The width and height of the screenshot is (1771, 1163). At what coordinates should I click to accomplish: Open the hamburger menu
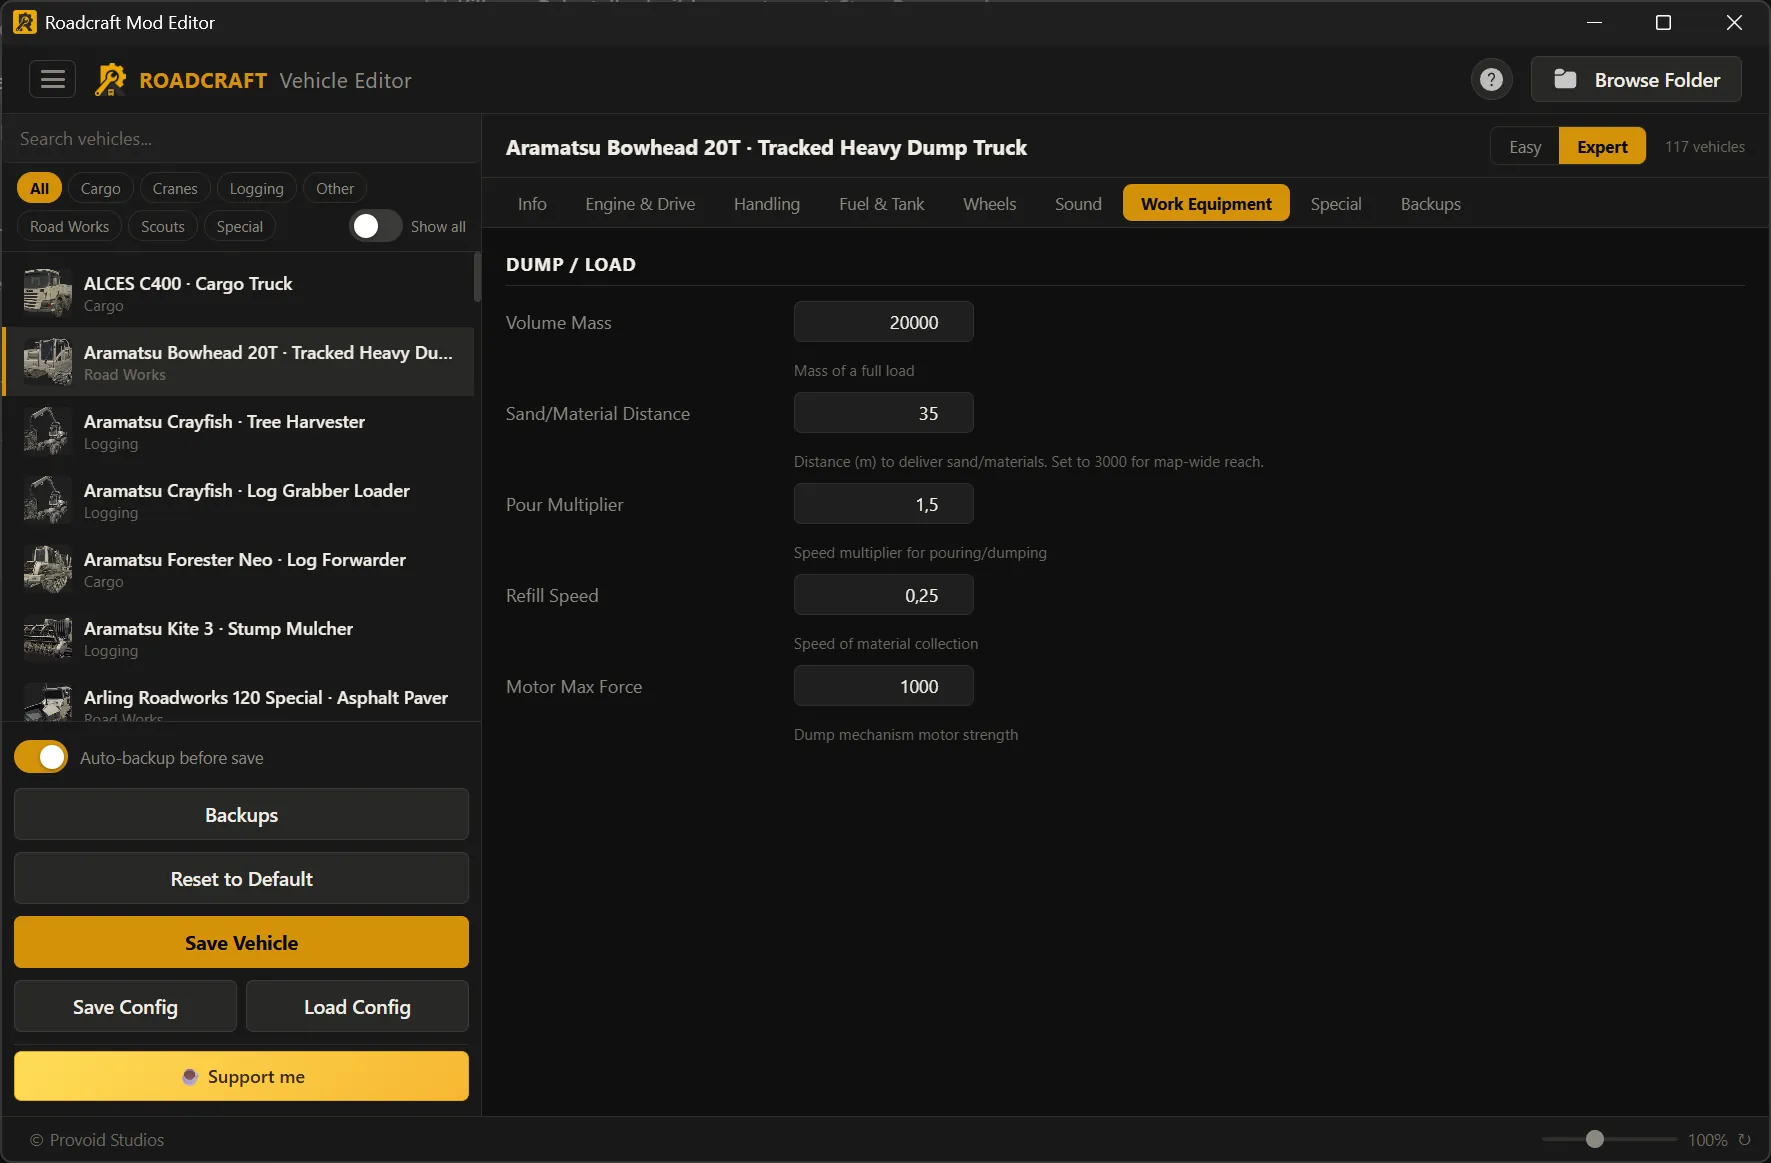coord(53,79)
